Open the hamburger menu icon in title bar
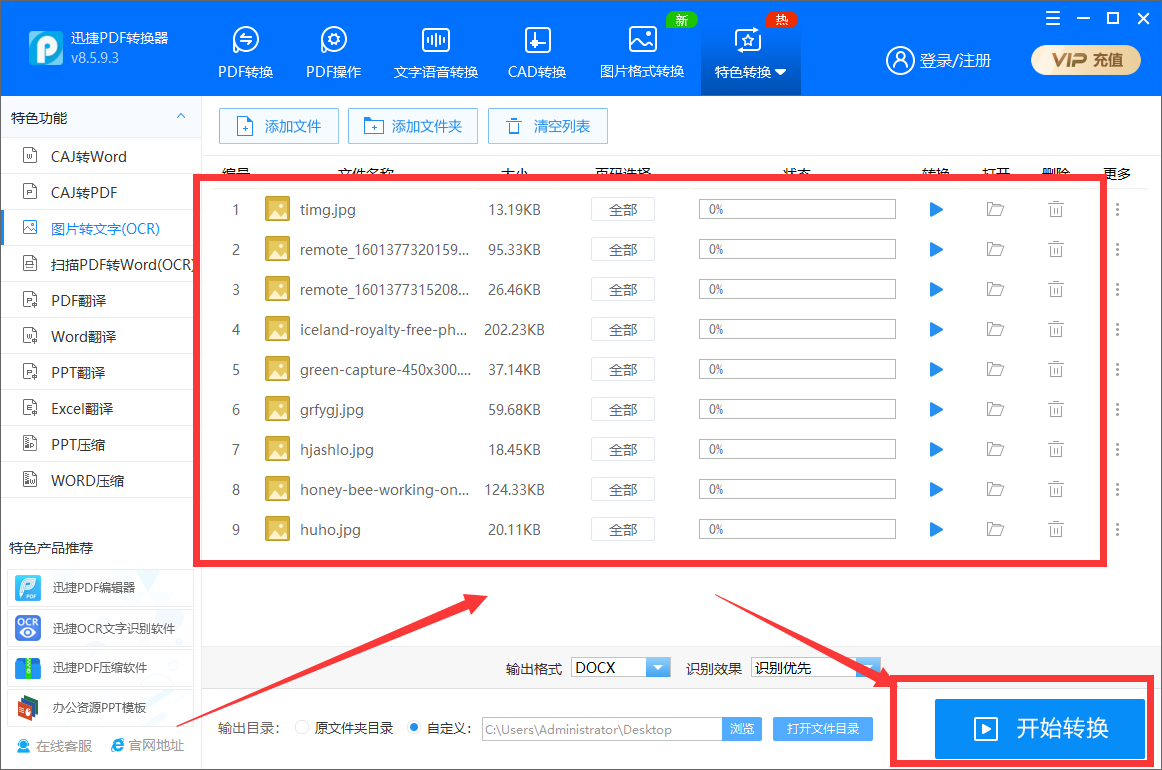1162x770 pixels. tap(1052, 19)
